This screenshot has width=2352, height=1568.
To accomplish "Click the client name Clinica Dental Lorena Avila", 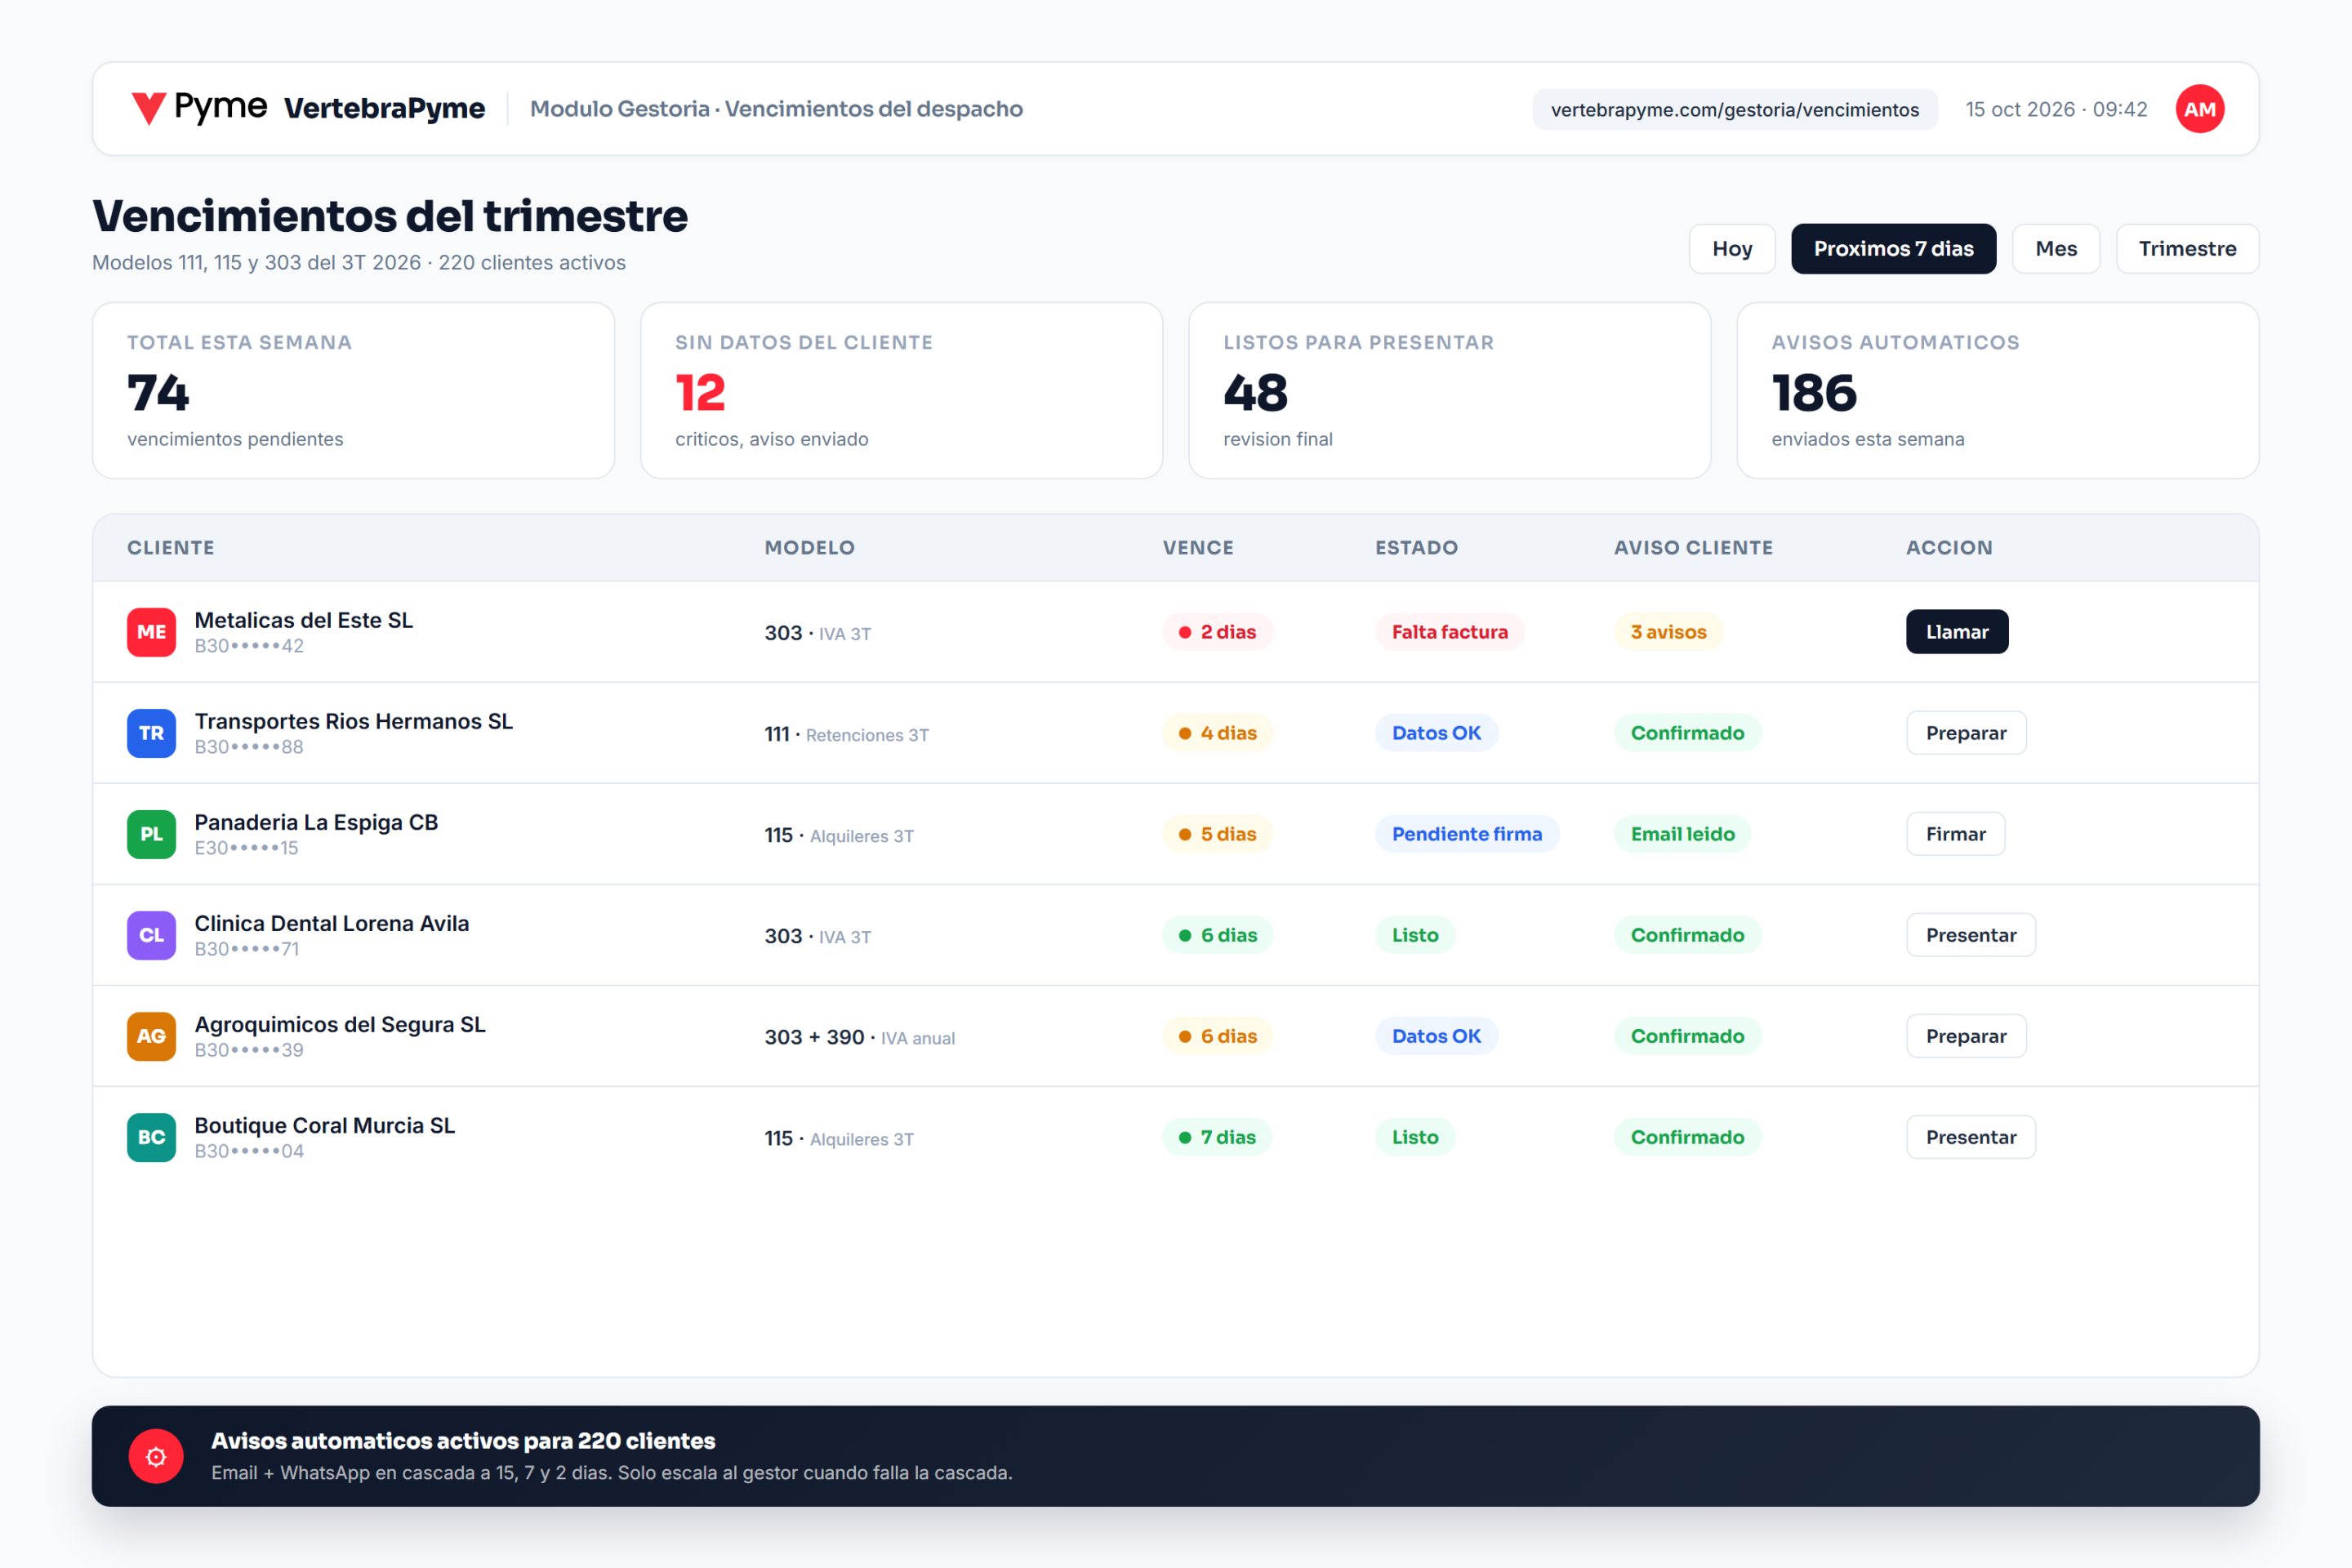I will click(x=332, y=923).
